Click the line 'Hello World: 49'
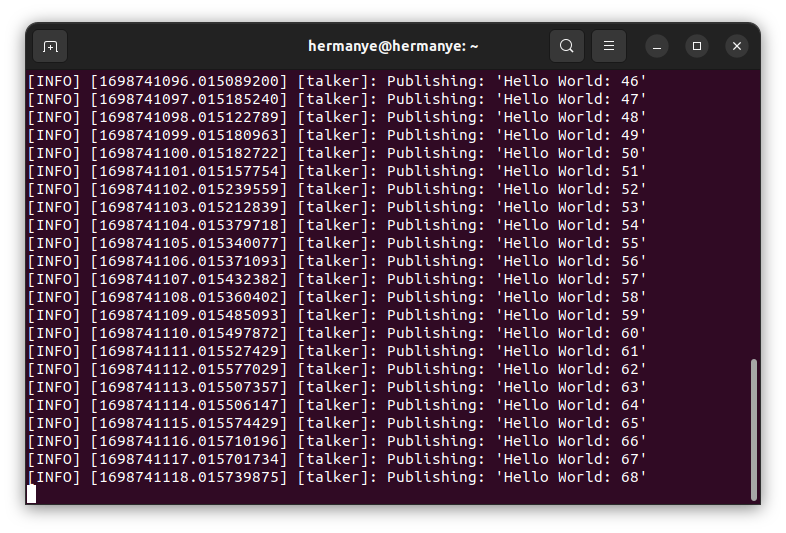 tap(337, 135)
